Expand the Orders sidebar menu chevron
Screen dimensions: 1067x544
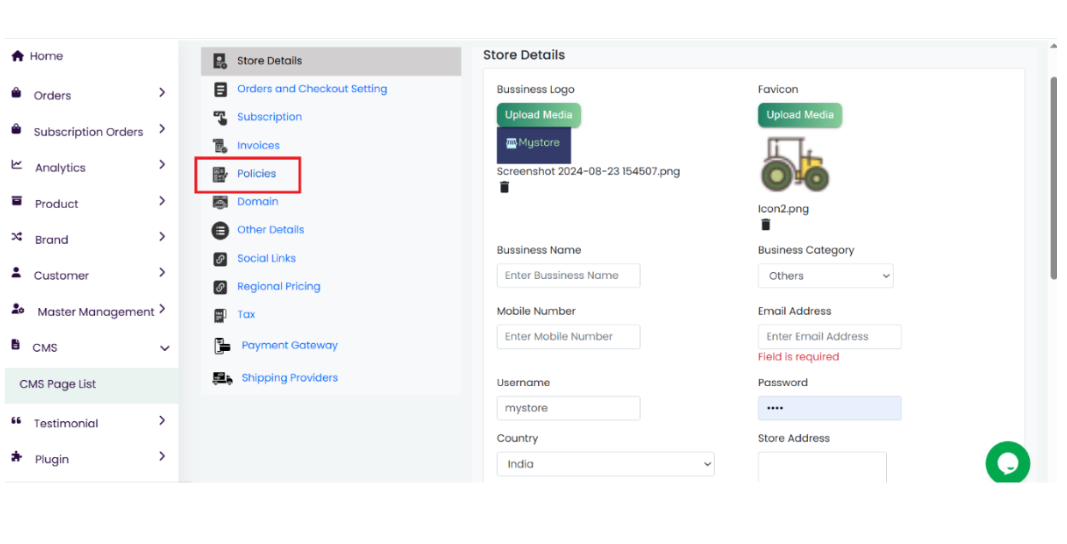(x=162, y=93)
